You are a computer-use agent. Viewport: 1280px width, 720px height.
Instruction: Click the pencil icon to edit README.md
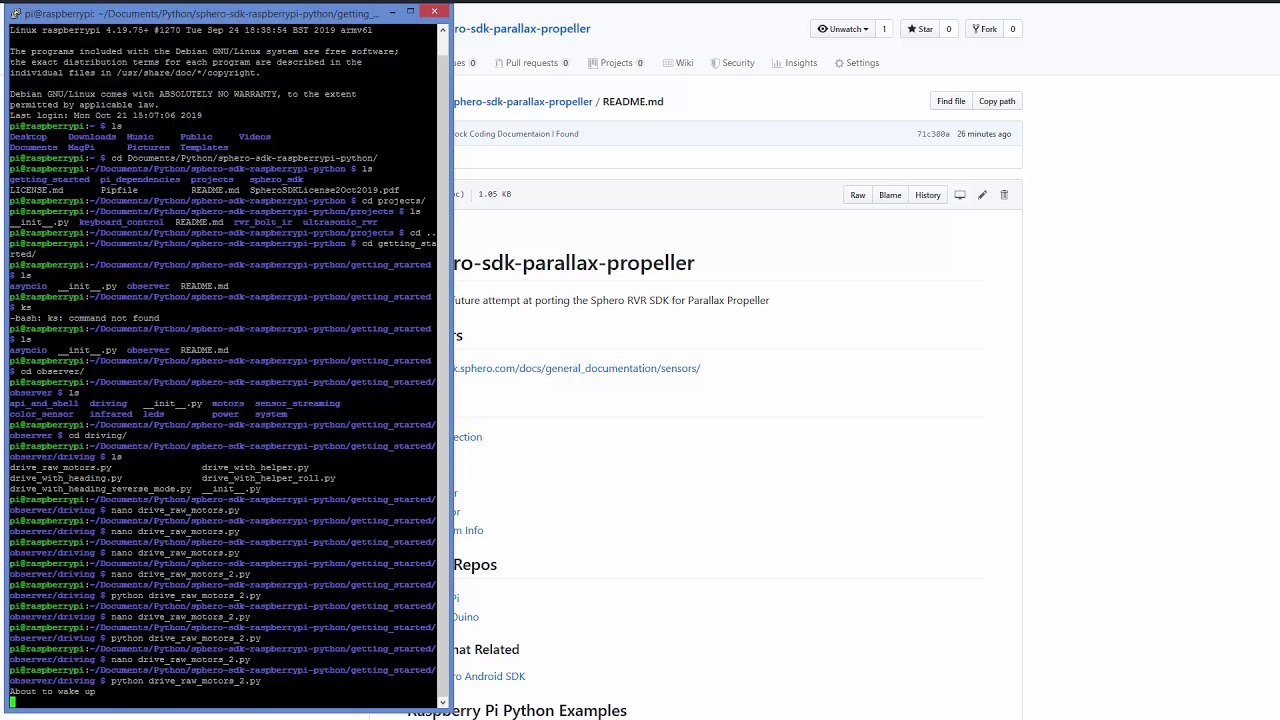(x=982, y=195)
